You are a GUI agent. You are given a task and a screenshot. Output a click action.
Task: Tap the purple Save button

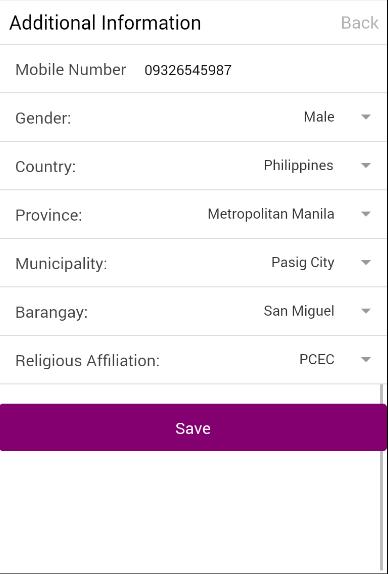pos(193,428)
